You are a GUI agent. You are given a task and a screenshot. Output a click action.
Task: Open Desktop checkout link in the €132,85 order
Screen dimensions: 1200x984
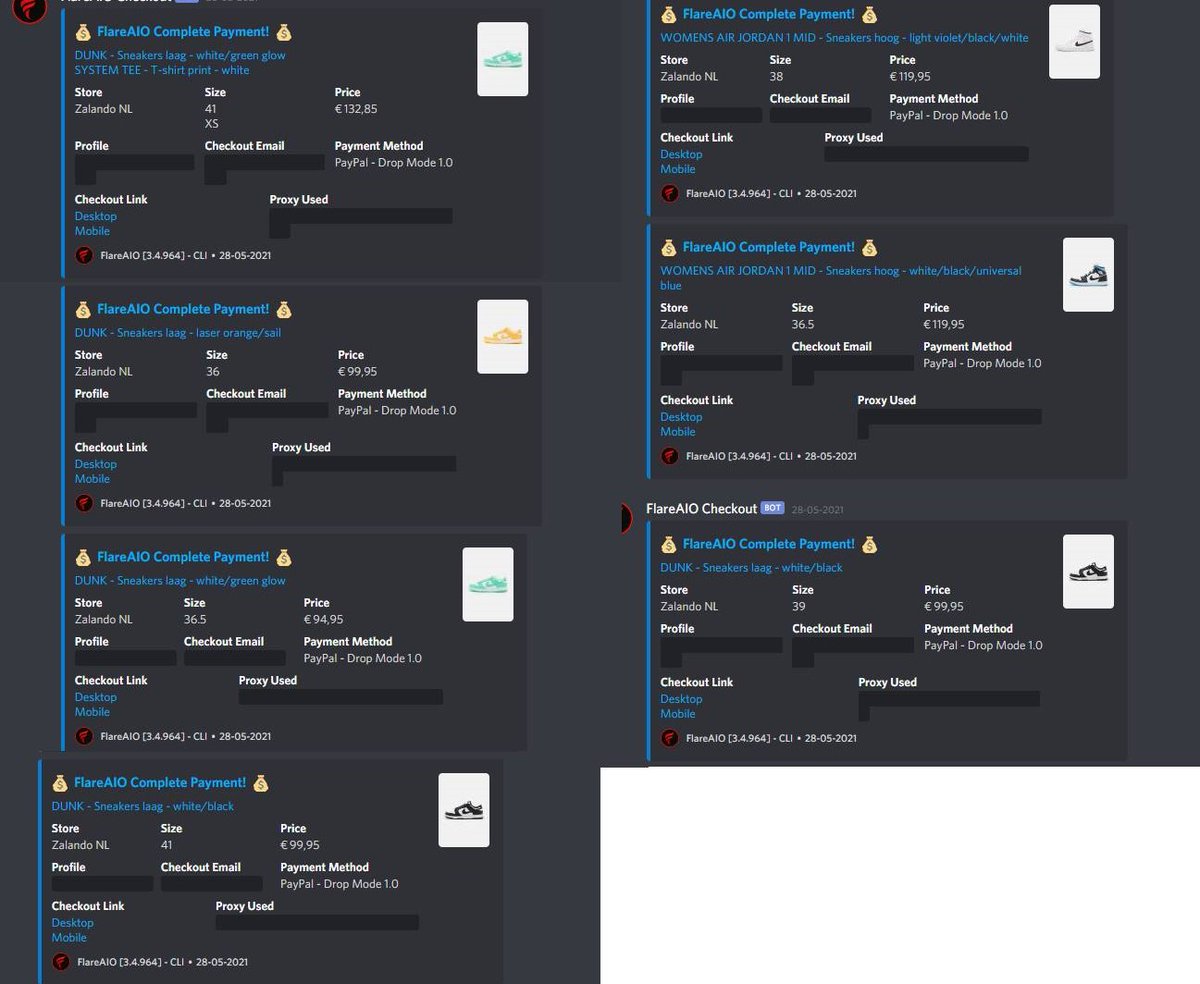(x=96, y=216)
